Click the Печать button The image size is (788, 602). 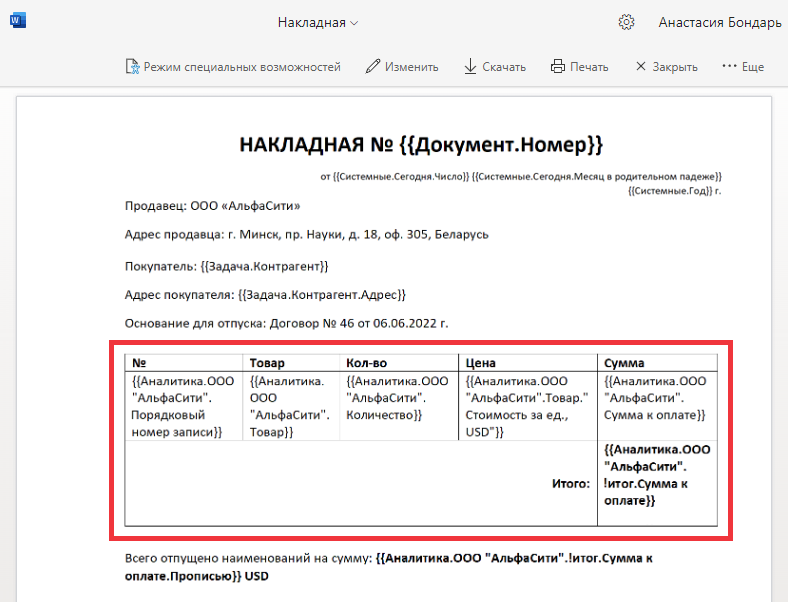pos(579,66)
